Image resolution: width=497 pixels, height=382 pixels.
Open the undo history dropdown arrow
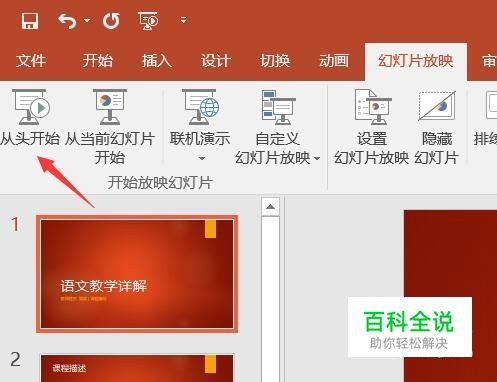(x=87, y=21)
